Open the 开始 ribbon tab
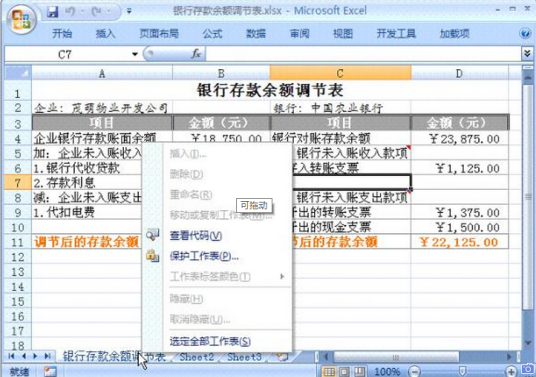 [62, 33]
